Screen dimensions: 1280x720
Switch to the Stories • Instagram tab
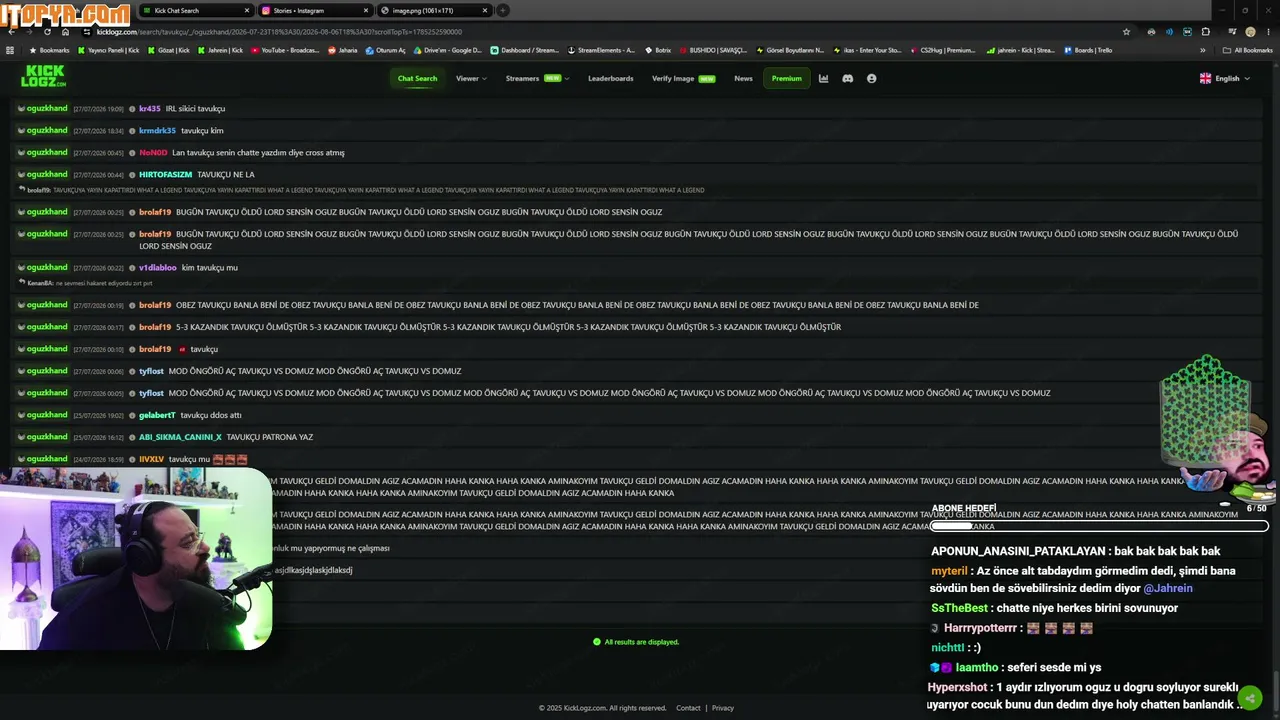[315, 11]
